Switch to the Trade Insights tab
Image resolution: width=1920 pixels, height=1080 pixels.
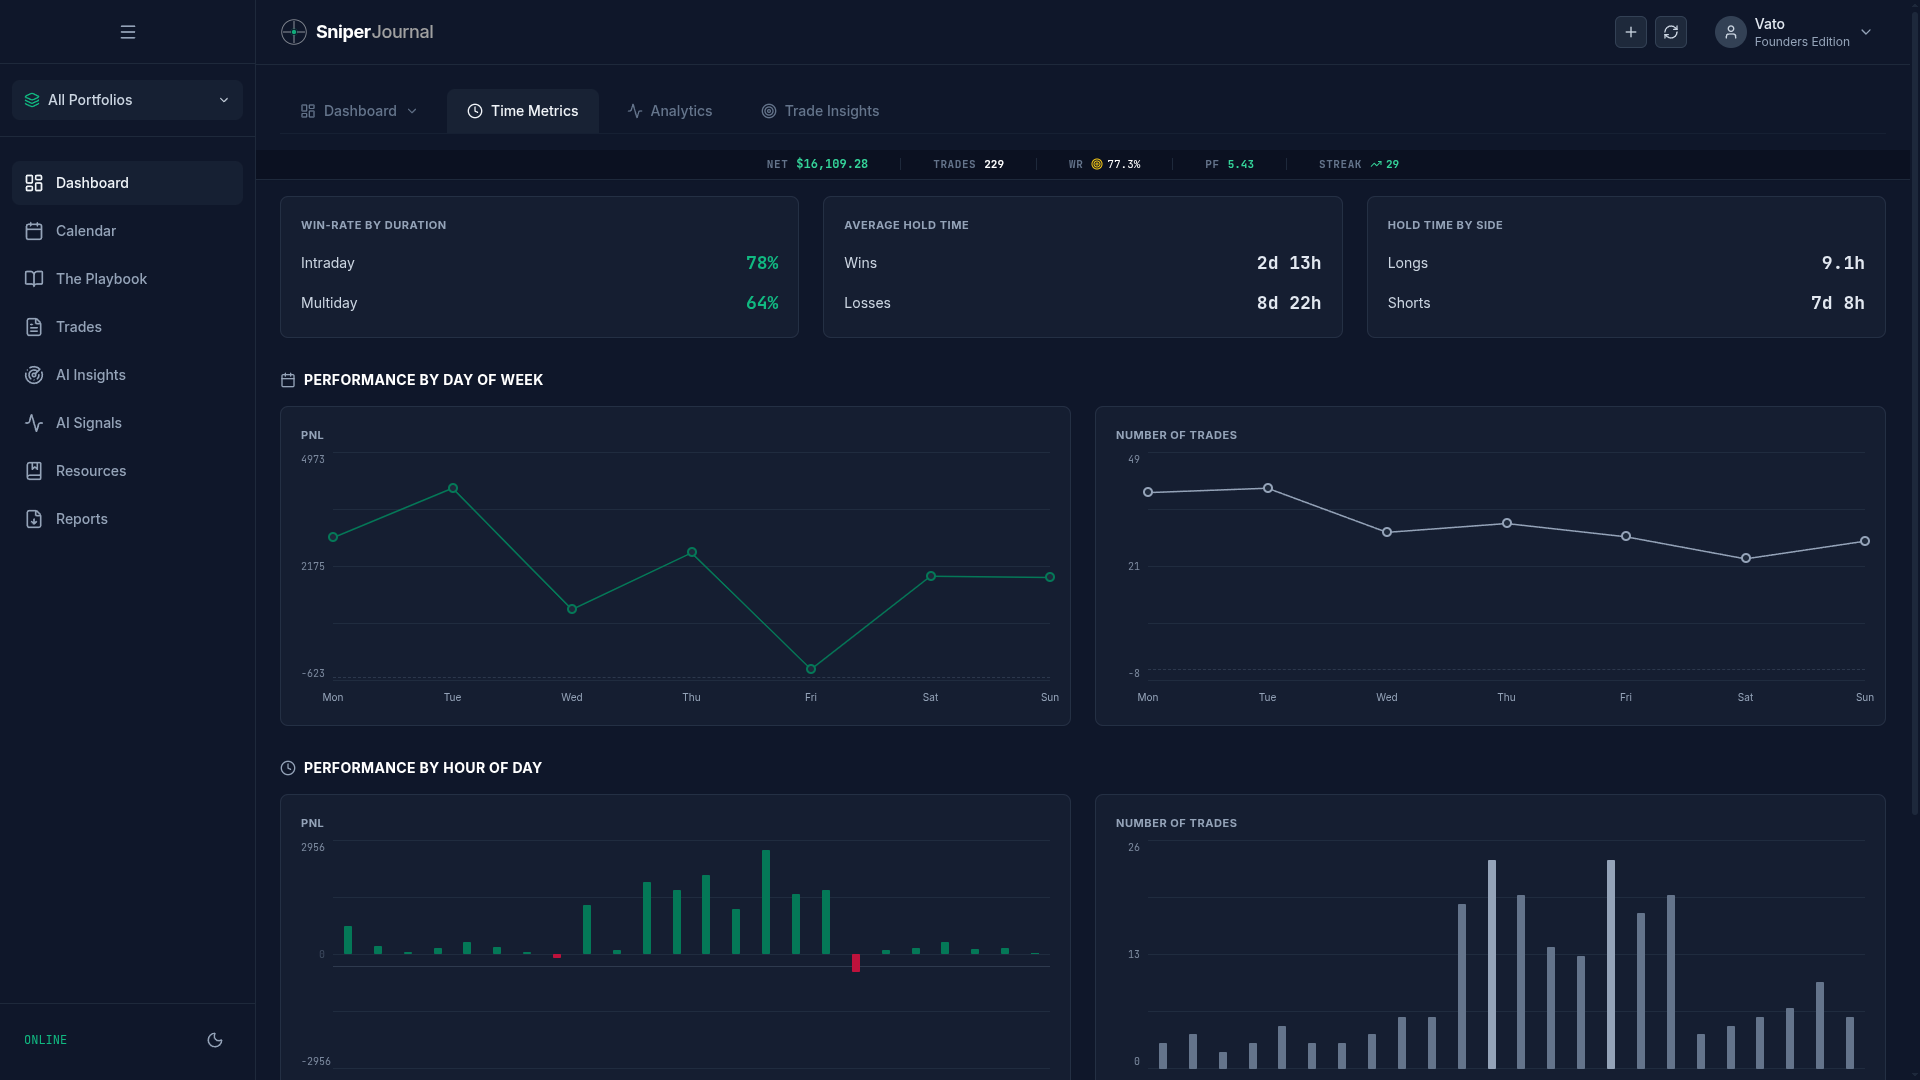point(820,111)
